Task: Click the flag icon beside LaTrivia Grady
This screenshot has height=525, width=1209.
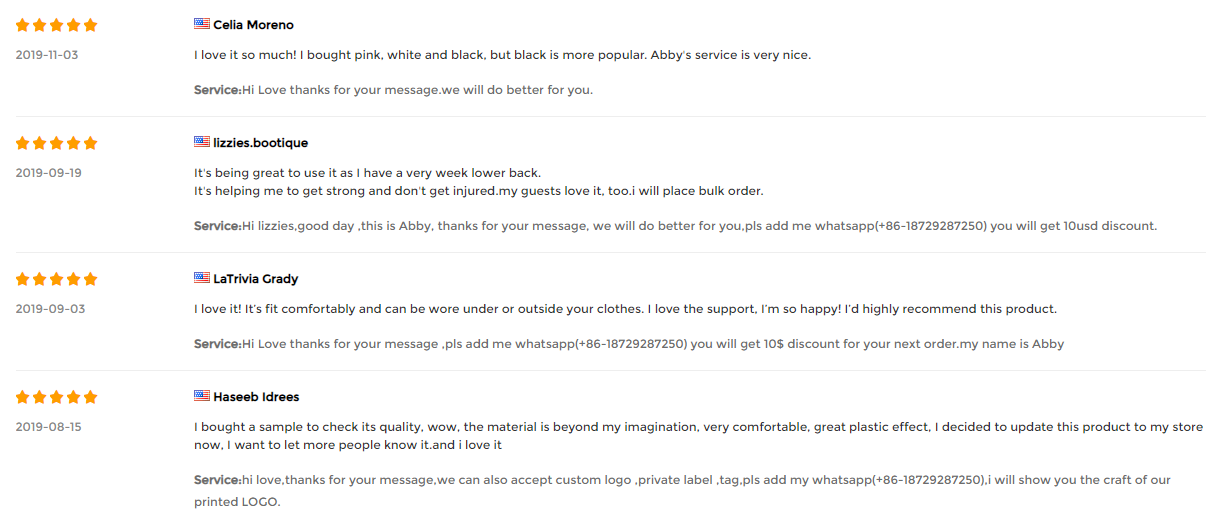Action: click(x=201, y=278)
